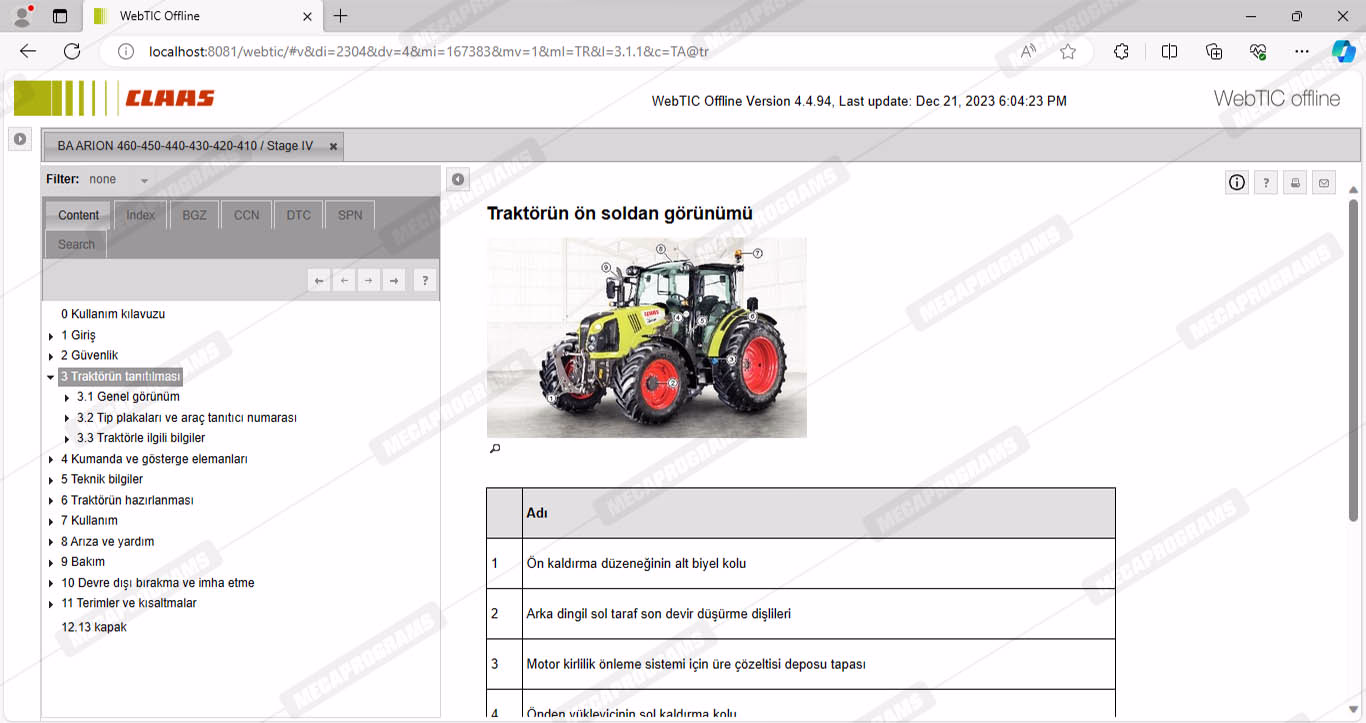
Task: Expand the '3.1 Genel görünüm' subsection
Action: (x=67, y=398)
